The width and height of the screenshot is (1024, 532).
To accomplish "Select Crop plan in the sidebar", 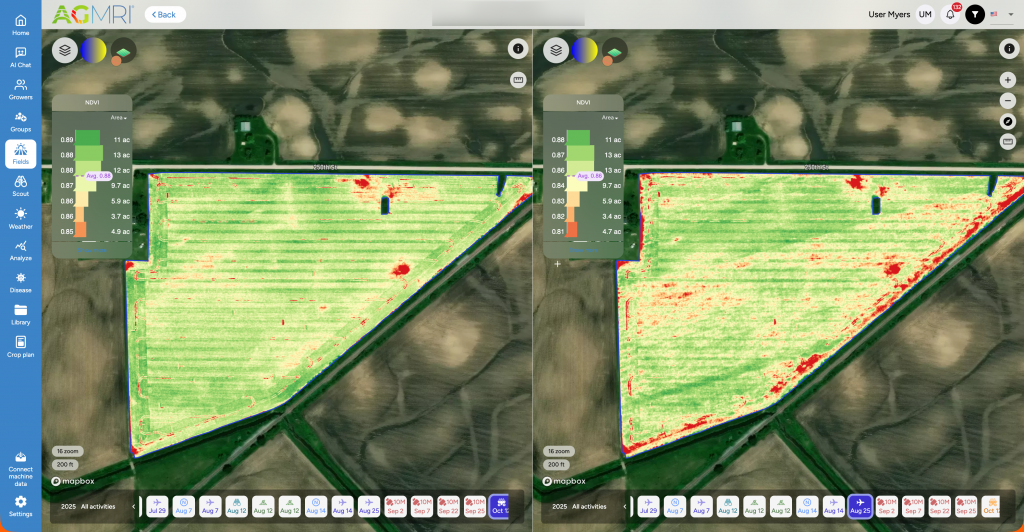I will pos(20,346).
